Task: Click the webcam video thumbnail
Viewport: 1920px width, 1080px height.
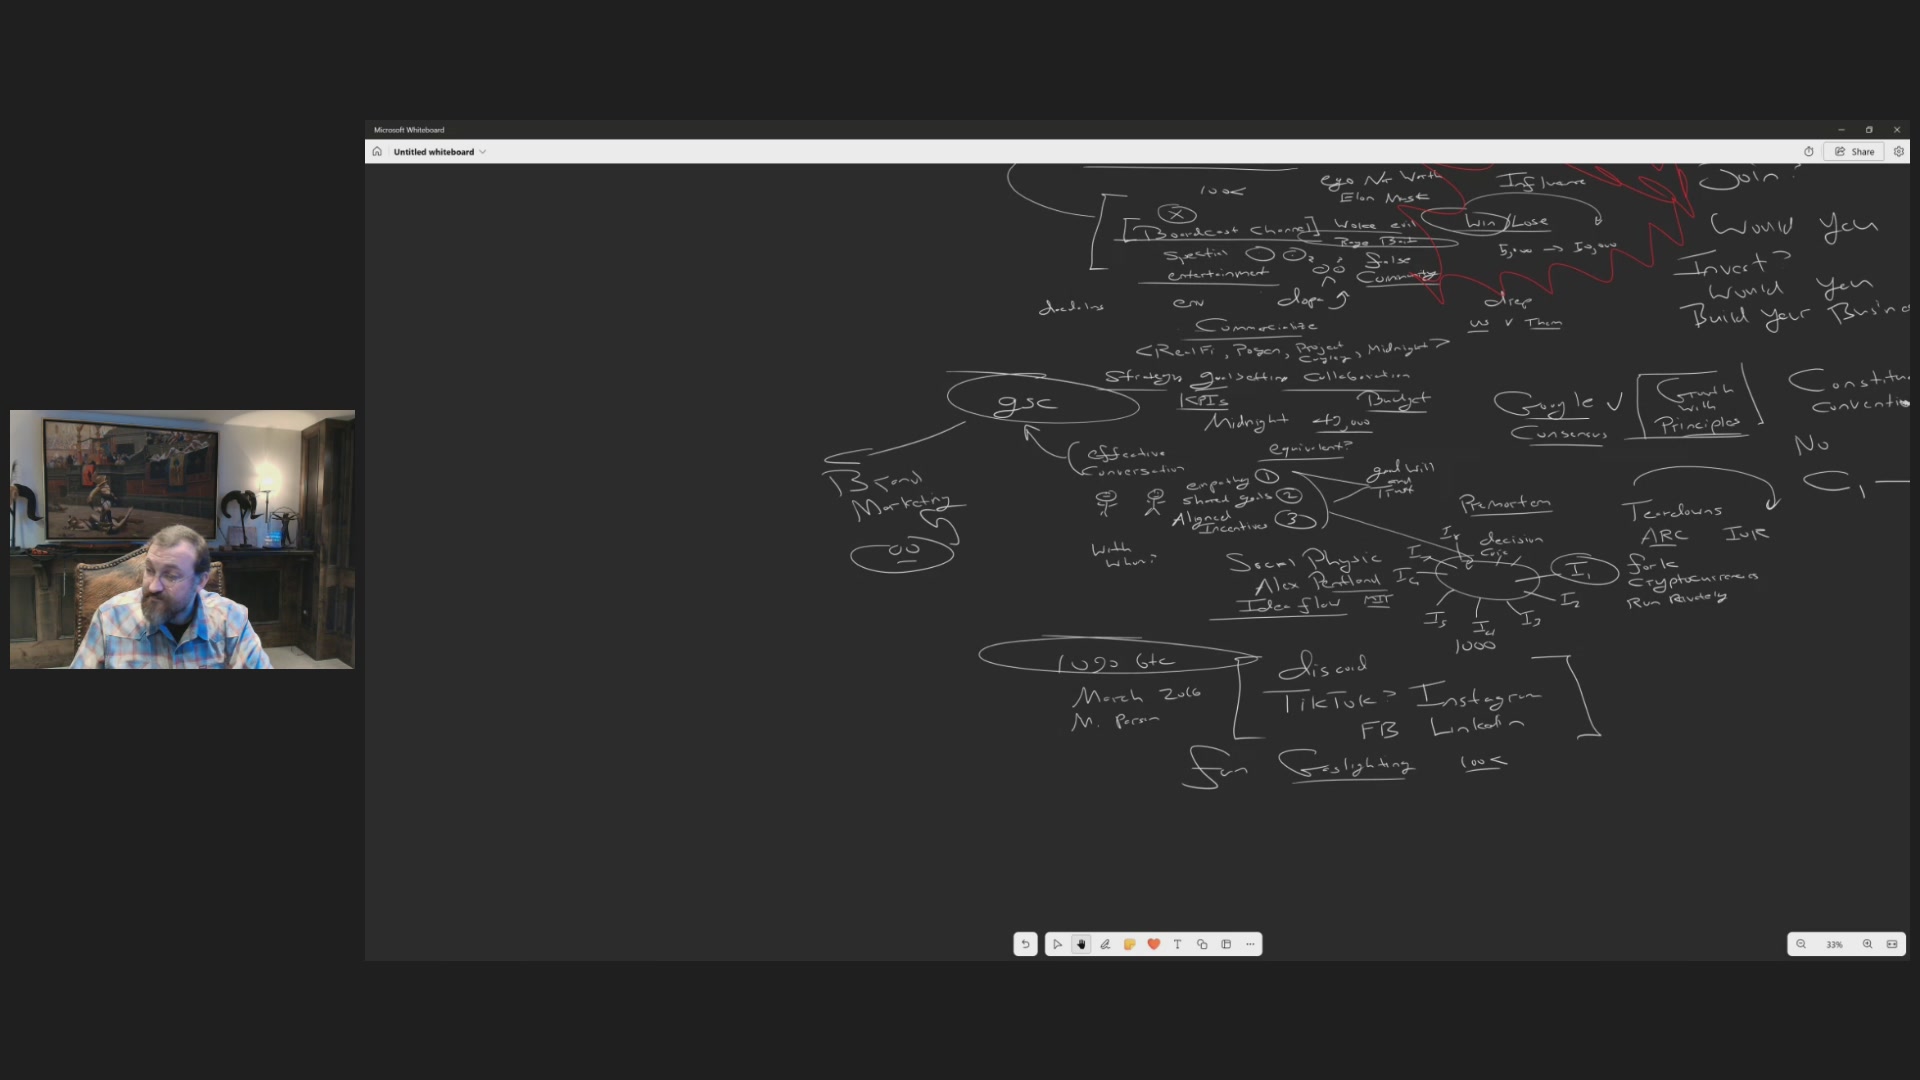Action: [x=182, y=539]
